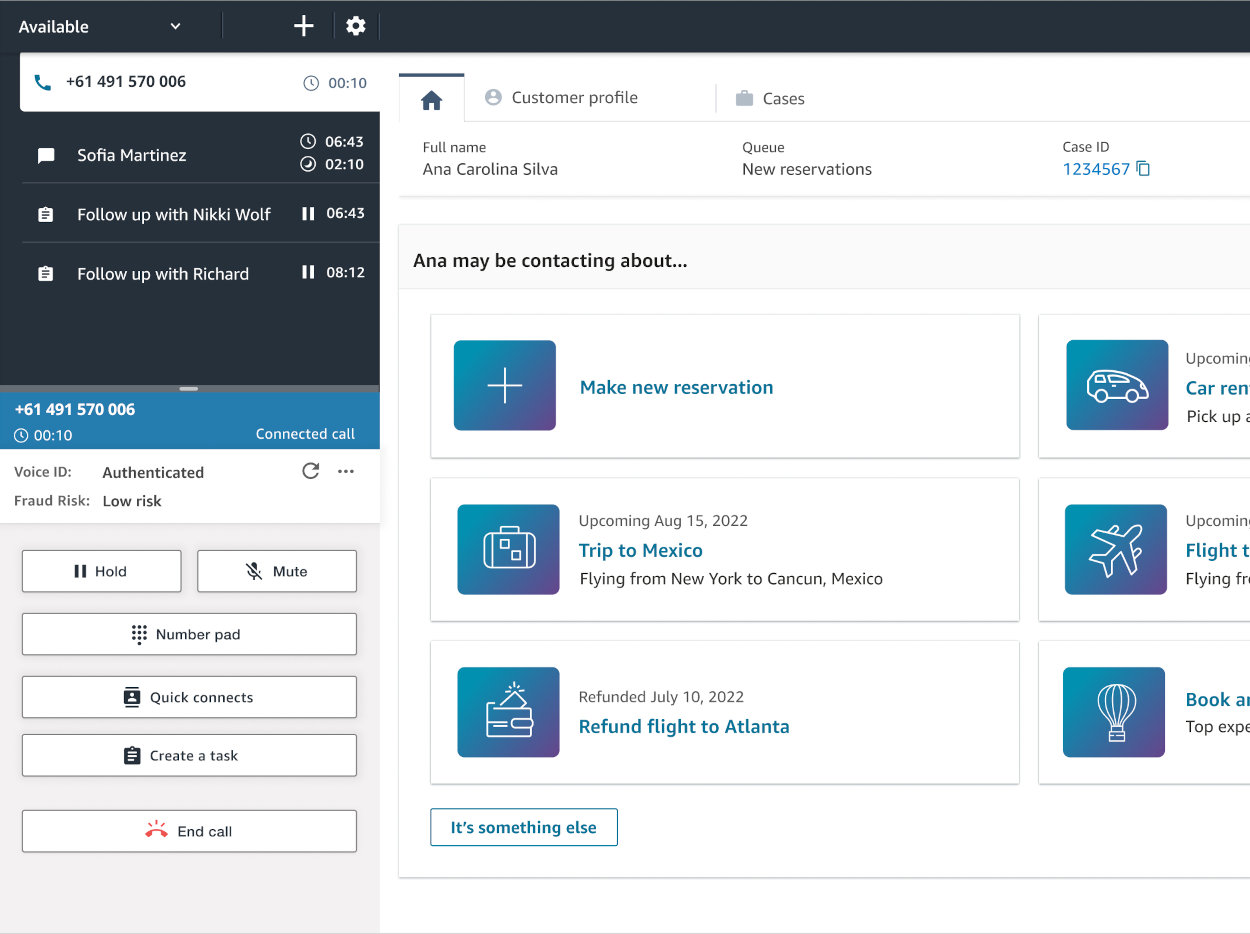This screenshot has height=934, width=1250.
Task: Click the plus icon in top bar
Action: pos(304,26)
